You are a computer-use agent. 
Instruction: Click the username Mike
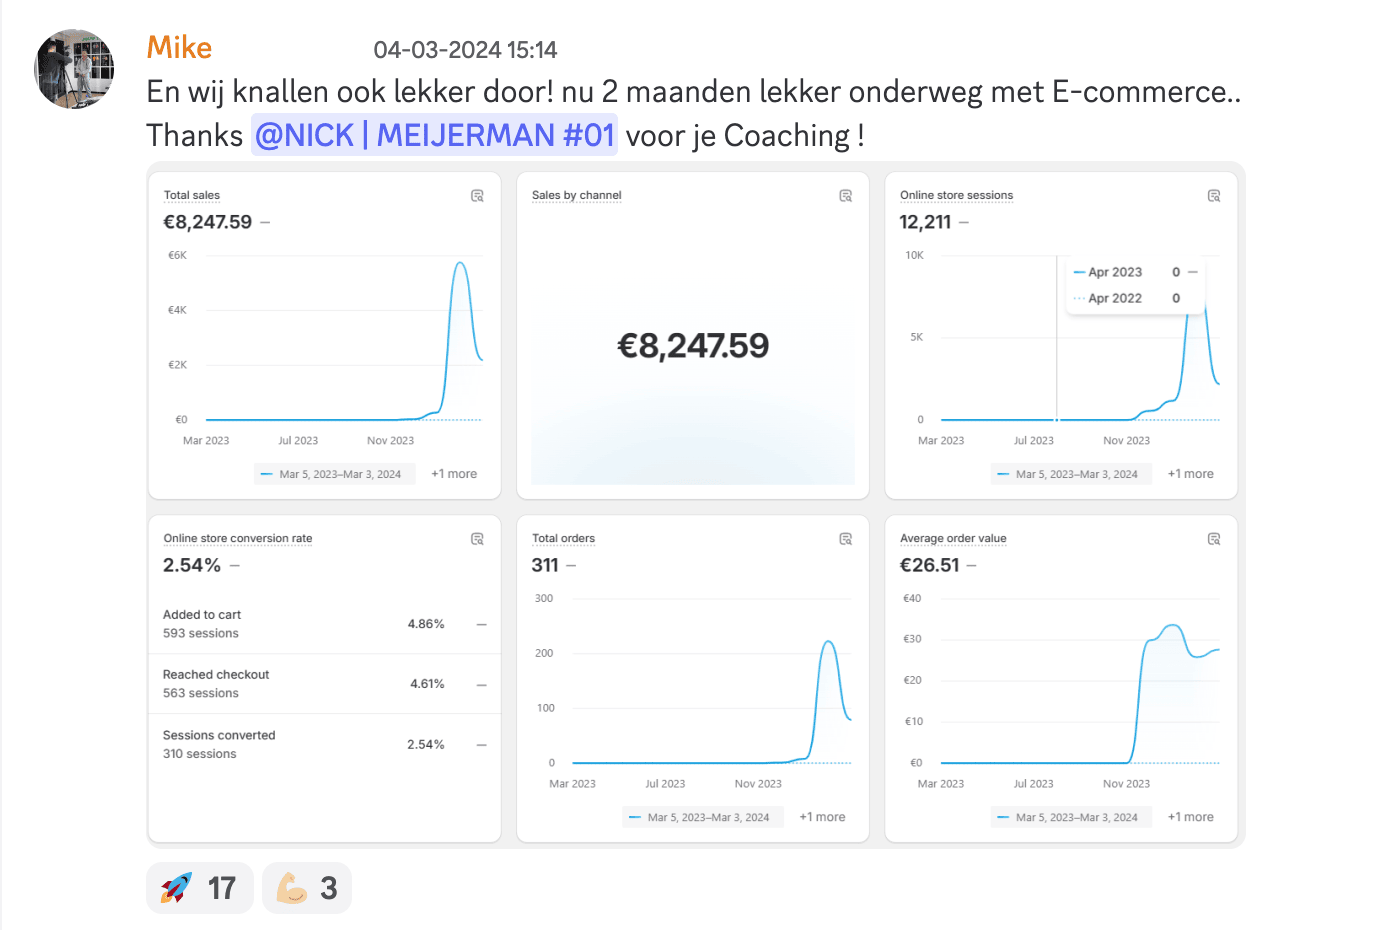point(179,48)
